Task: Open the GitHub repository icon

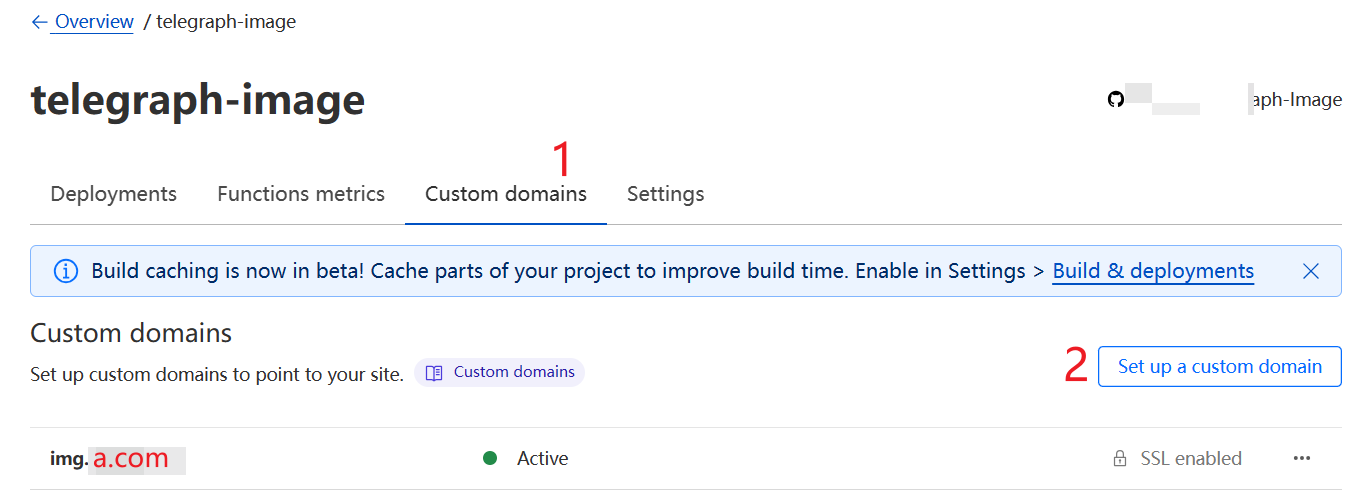Action: coord(1115,100)
